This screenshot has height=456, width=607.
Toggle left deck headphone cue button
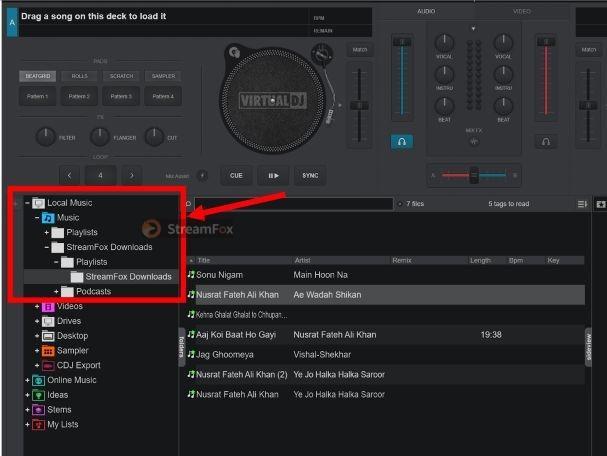[401, 142]
